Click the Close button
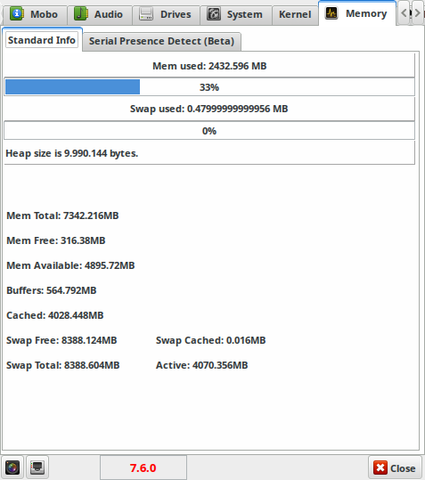This screenshot has width=425, height=480. coord(395,468)
